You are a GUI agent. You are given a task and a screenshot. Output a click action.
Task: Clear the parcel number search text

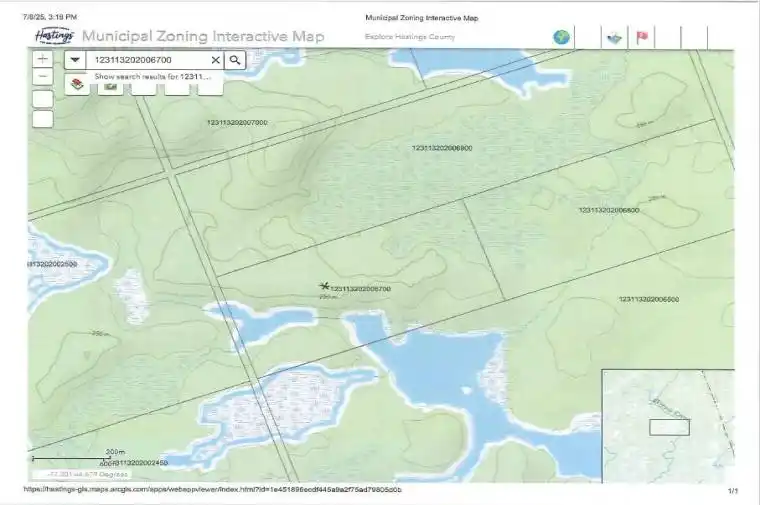pyautogui.click(x=215, y=60)
